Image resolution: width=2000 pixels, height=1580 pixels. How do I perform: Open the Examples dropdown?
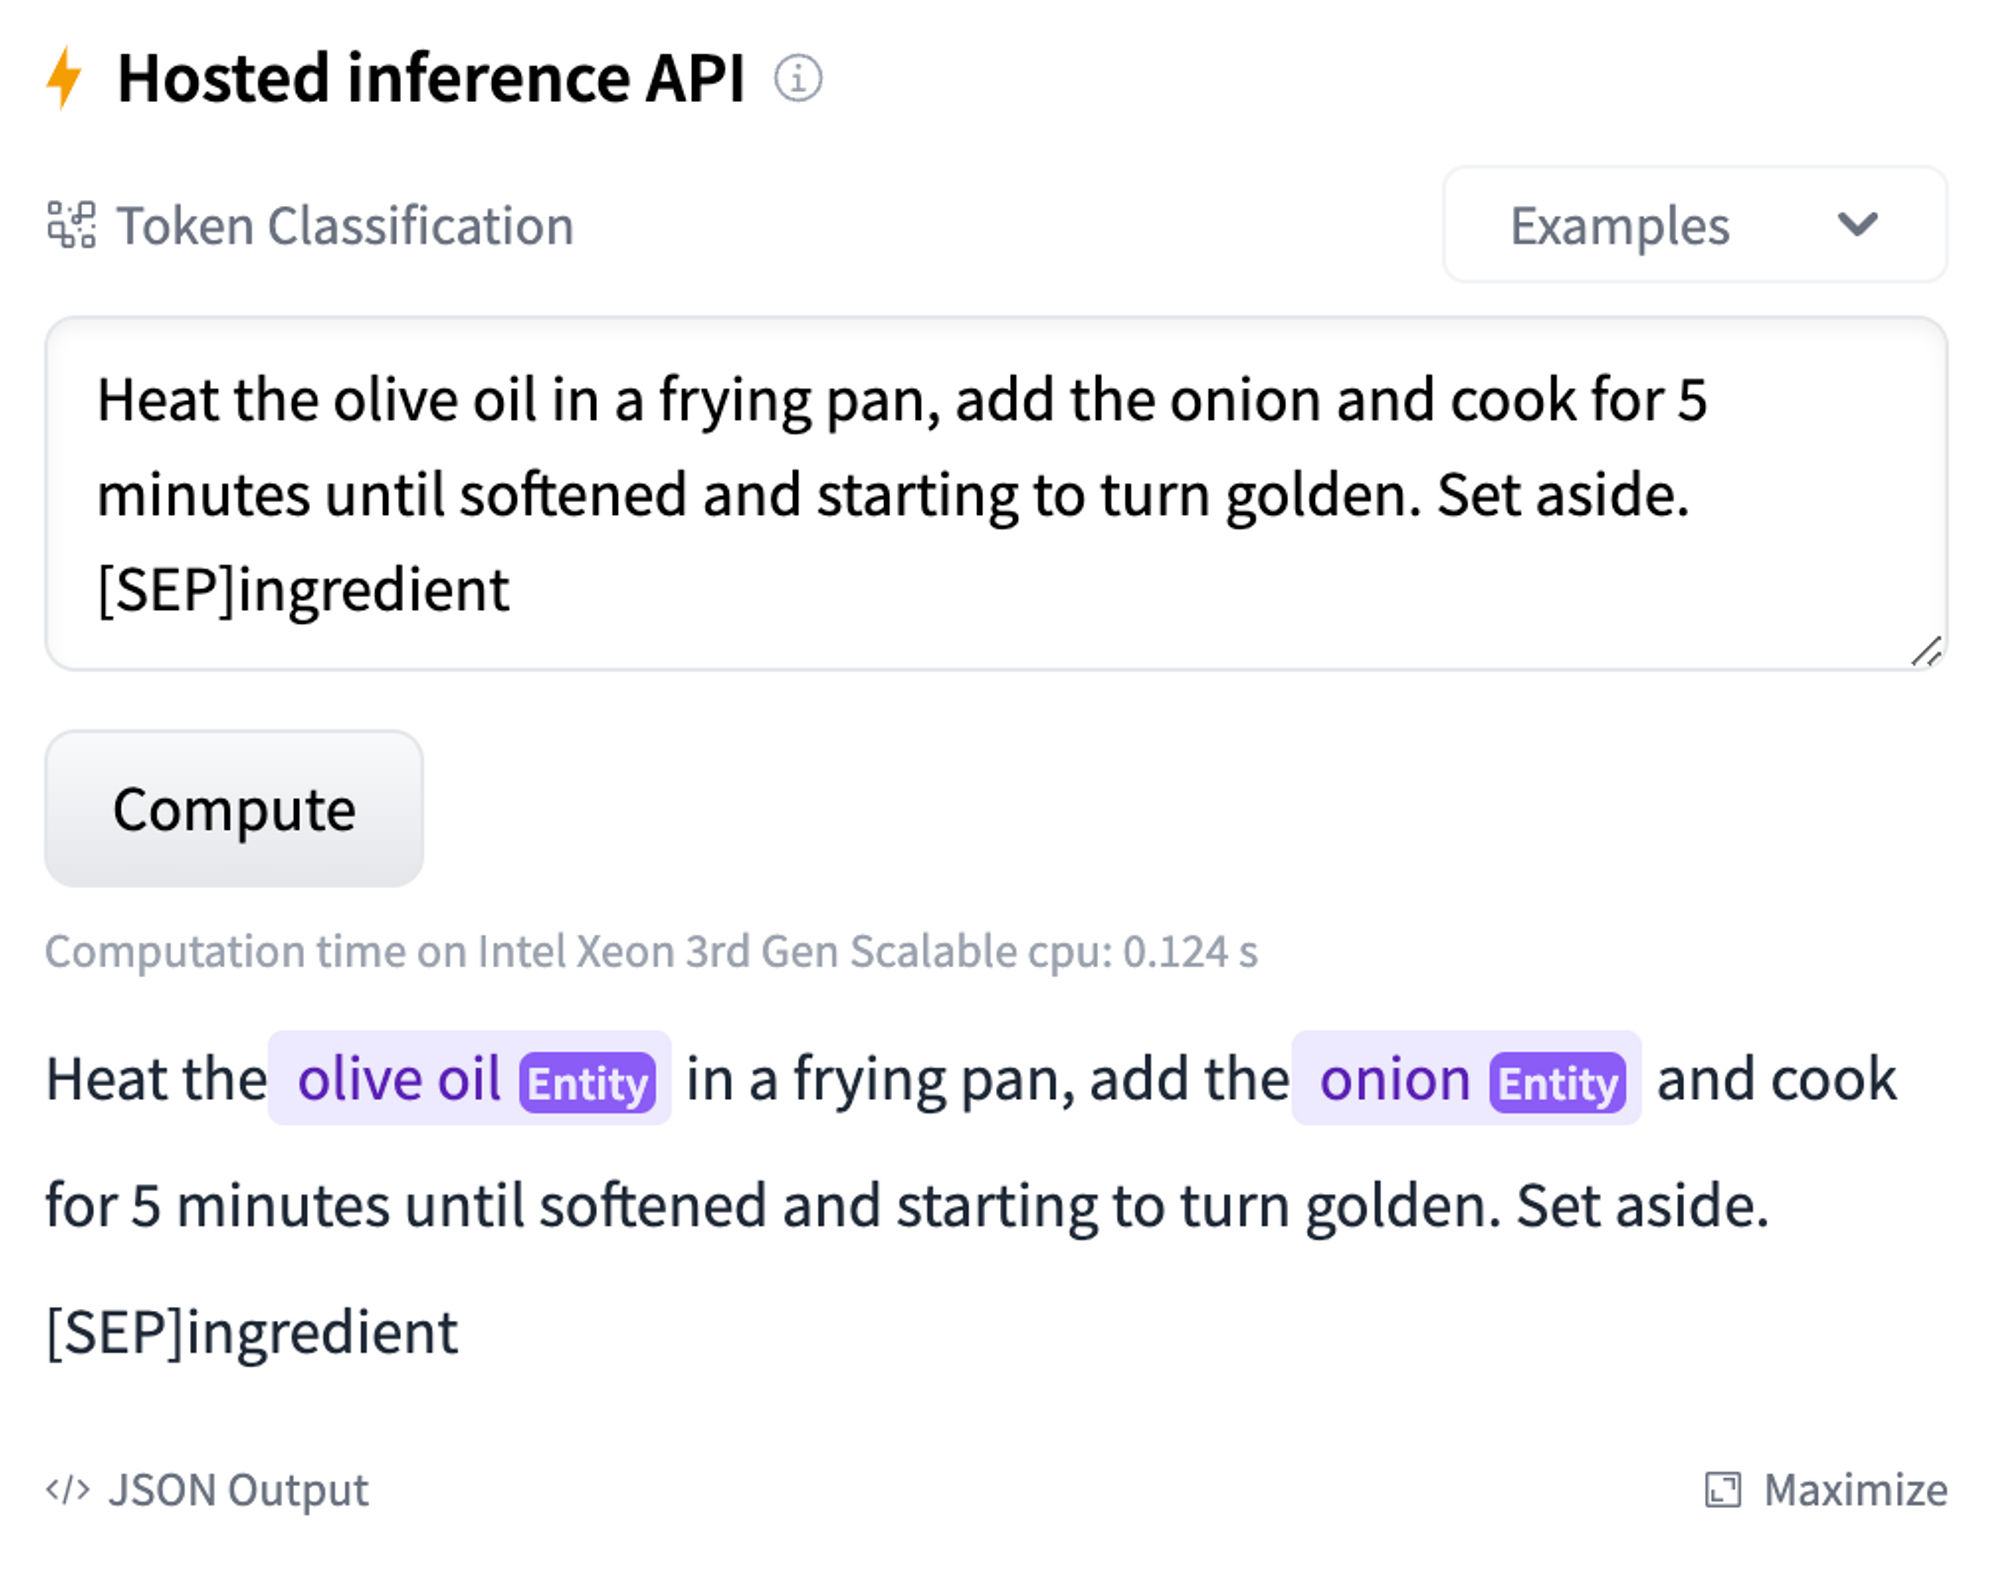(1695, 224)
